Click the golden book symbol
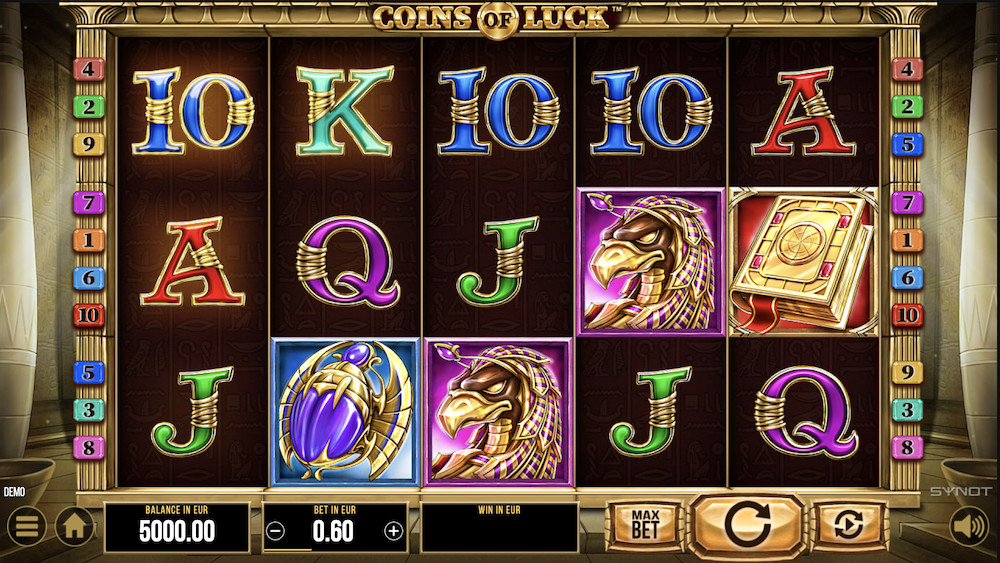 pos(803,261)
